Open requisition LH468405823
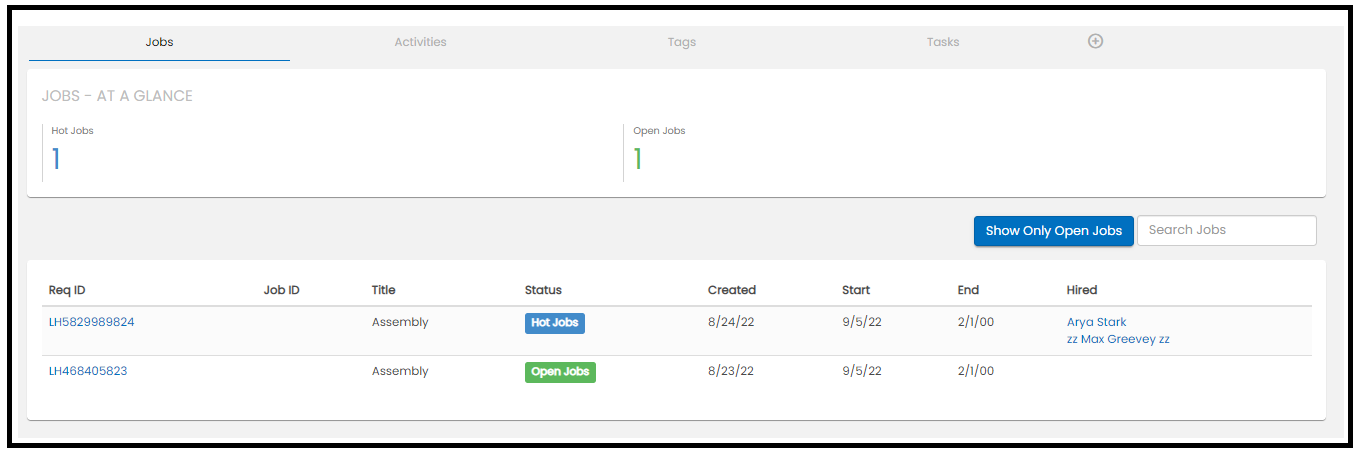The image size is (1358, 450). click(x=88, y=371)
